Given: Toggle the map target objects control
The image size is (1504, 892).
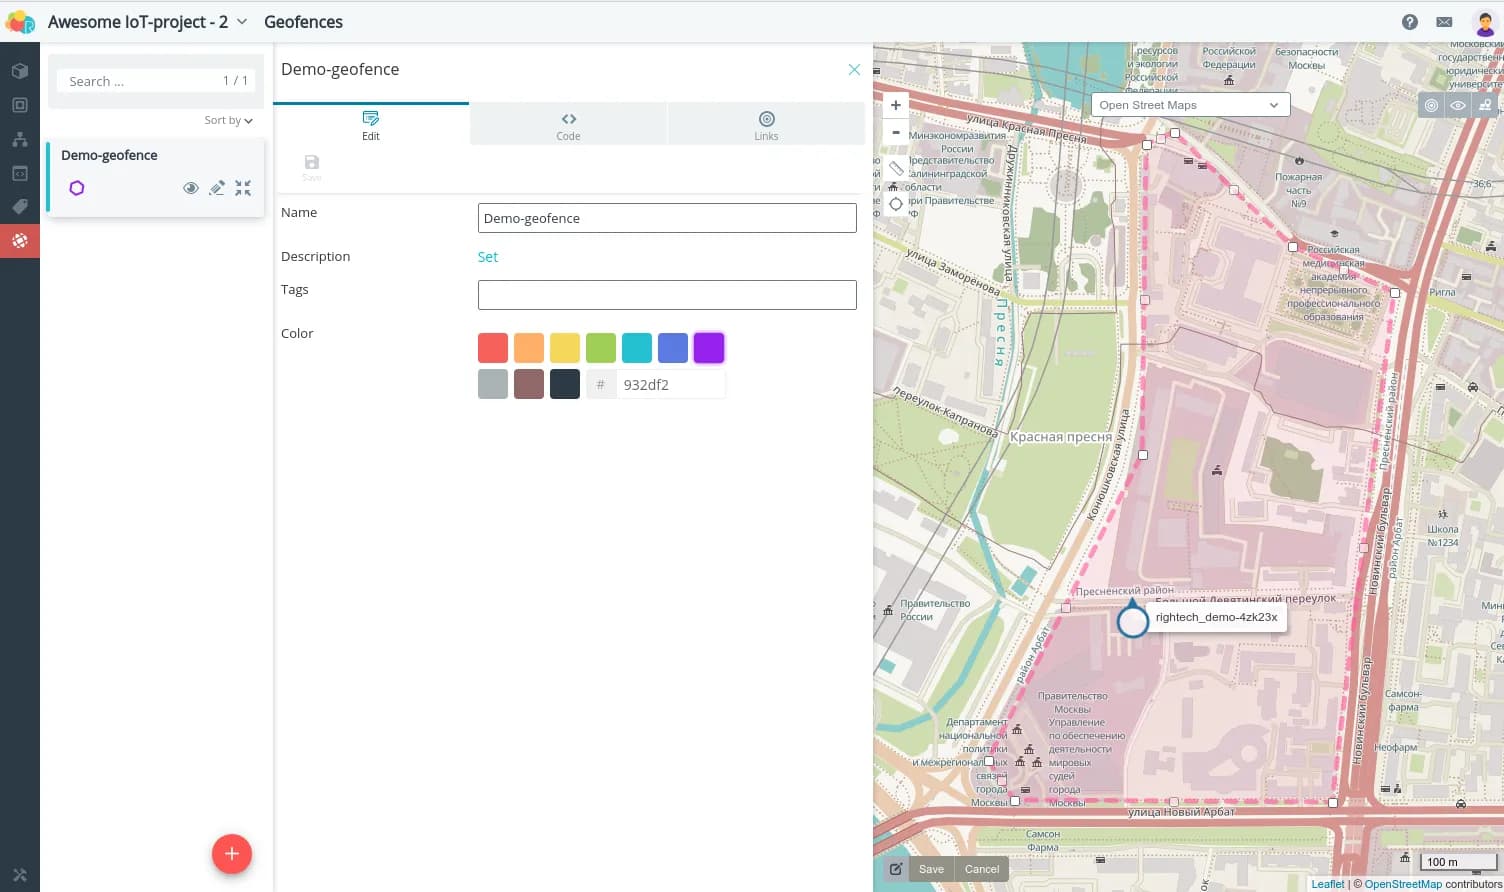Looking at the screenshot, I should click(x=1432, y=105).
